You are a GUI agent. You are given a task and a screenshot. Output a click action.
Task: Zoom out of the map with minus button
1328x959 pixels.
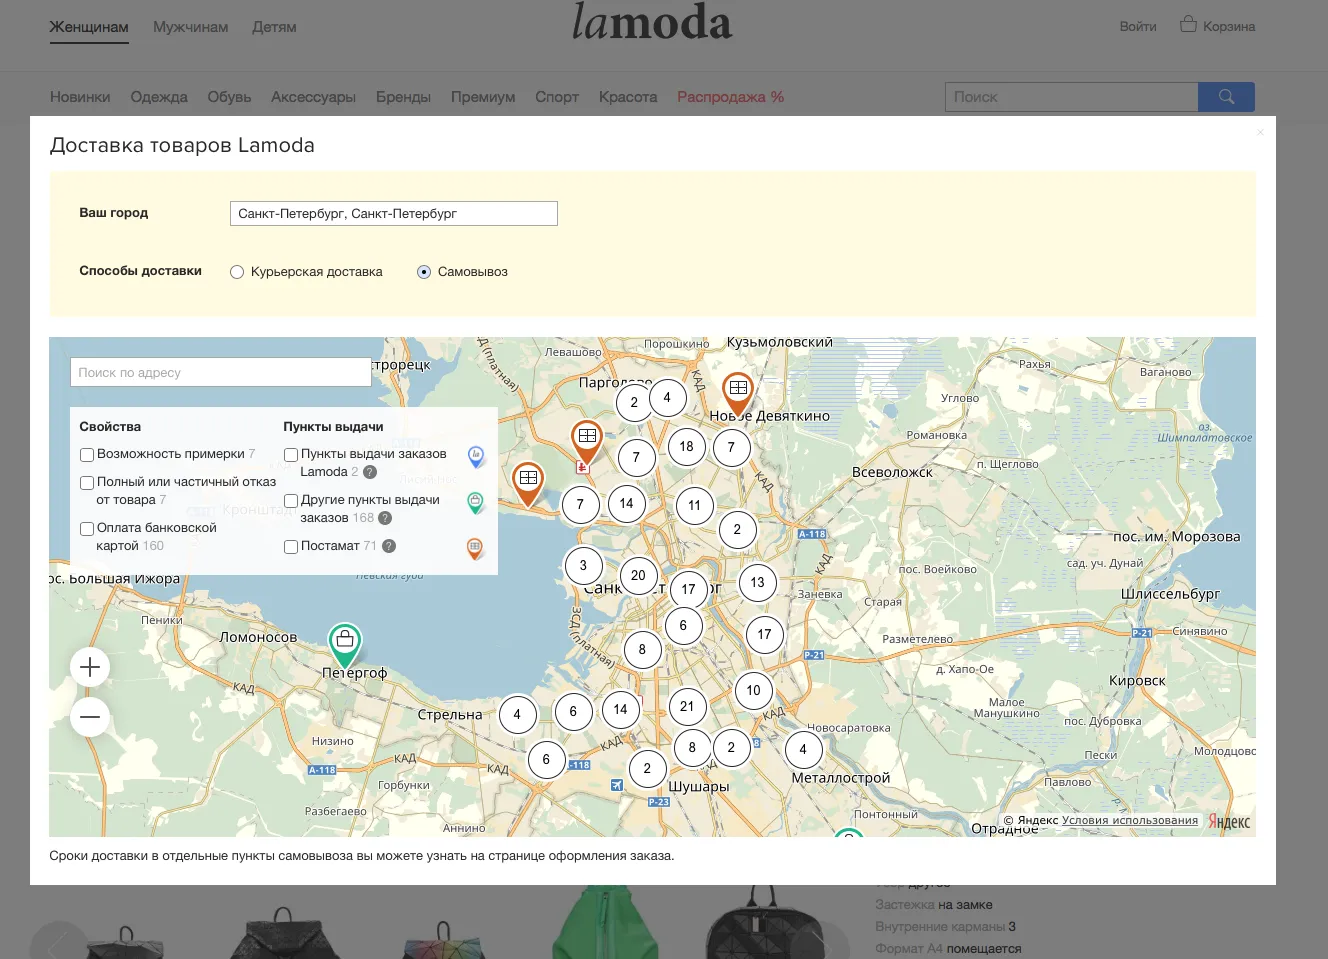(x=90, y=717)
